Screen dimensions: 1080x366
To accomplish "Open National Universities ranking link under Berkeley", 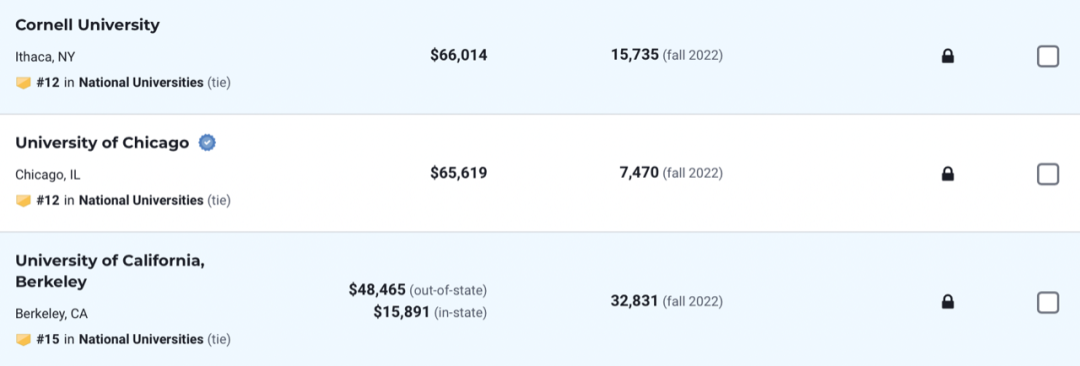I will pos(141,339).
